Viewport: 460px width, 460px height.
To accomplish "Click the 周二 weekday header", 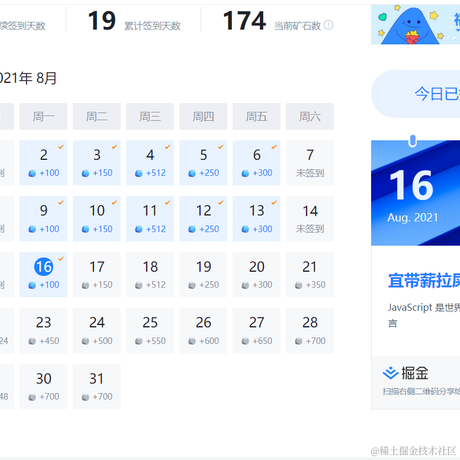I will (97, 116).
